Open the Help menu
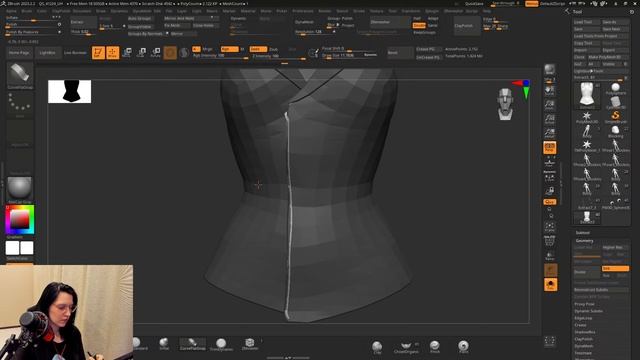 [x=487, y=11]
